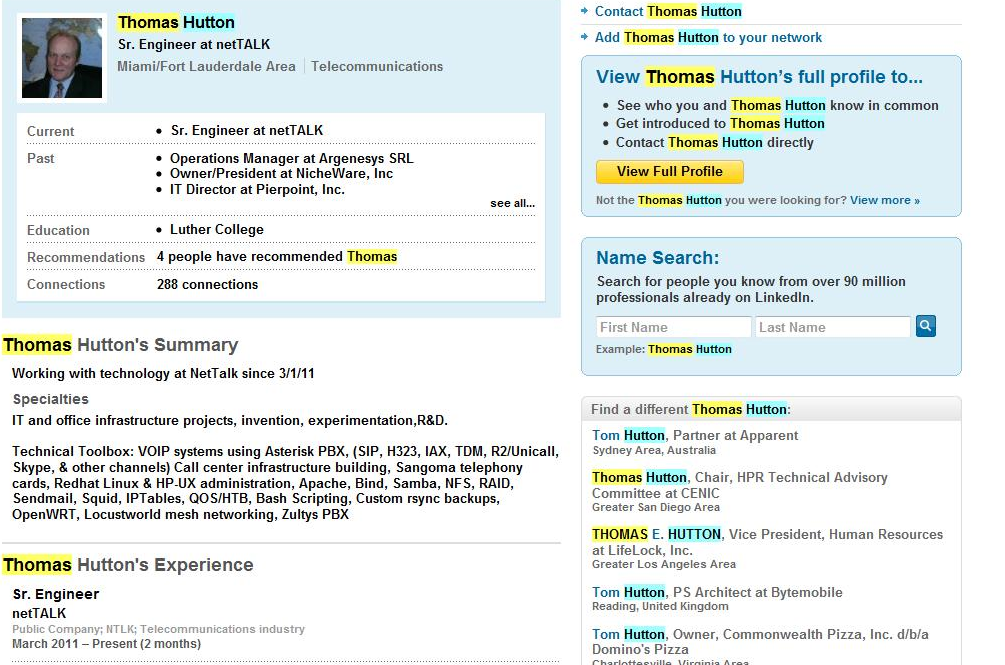Click the netTALK company name under Experience
Image resolution: width=1005 pixels, height=665 pixels.
pos(39,613)
